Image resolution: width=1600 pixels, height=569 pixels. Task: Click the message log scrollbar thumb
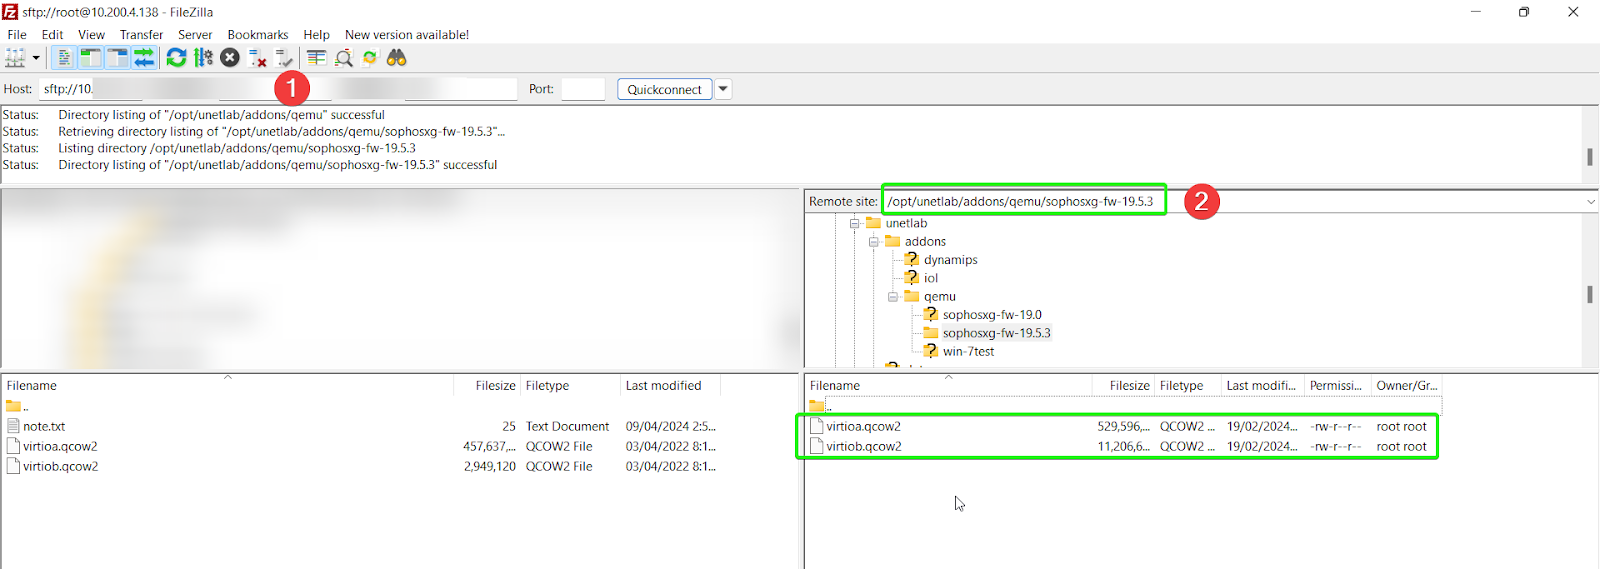pos(1590,157)
